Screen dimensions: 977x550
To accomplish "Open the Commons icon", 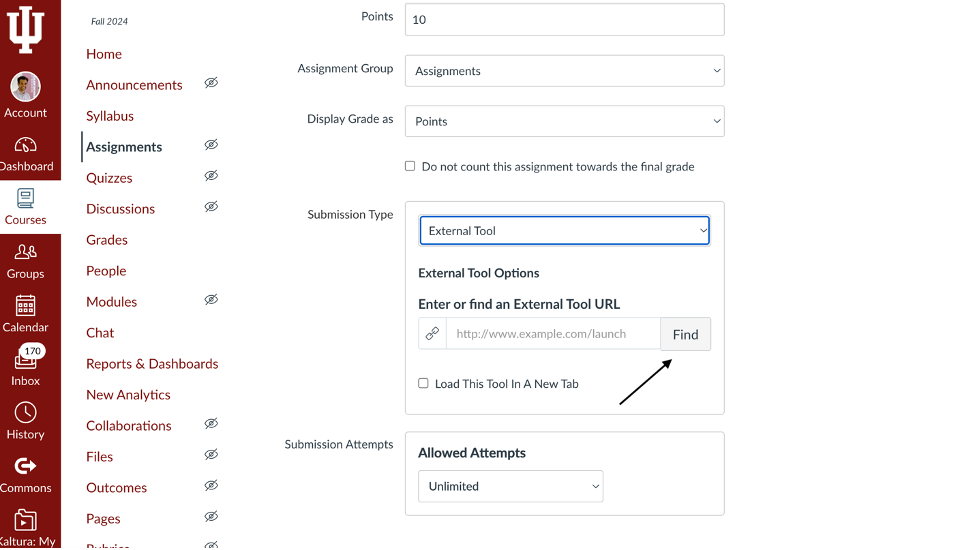I will [26, 467].
